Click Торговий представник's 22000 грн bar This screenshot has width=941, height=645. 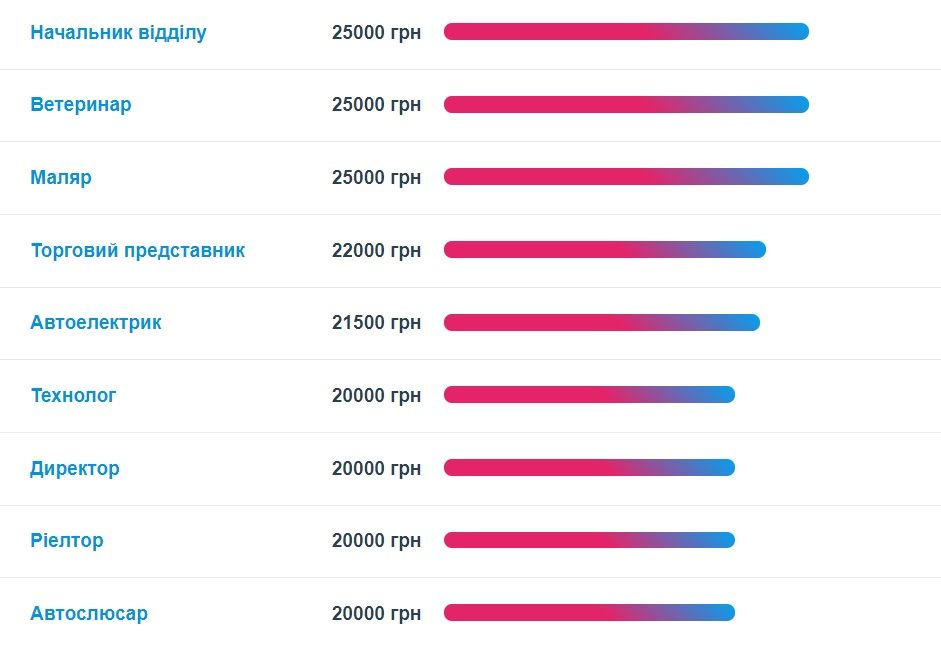click(x=604, y=250)
